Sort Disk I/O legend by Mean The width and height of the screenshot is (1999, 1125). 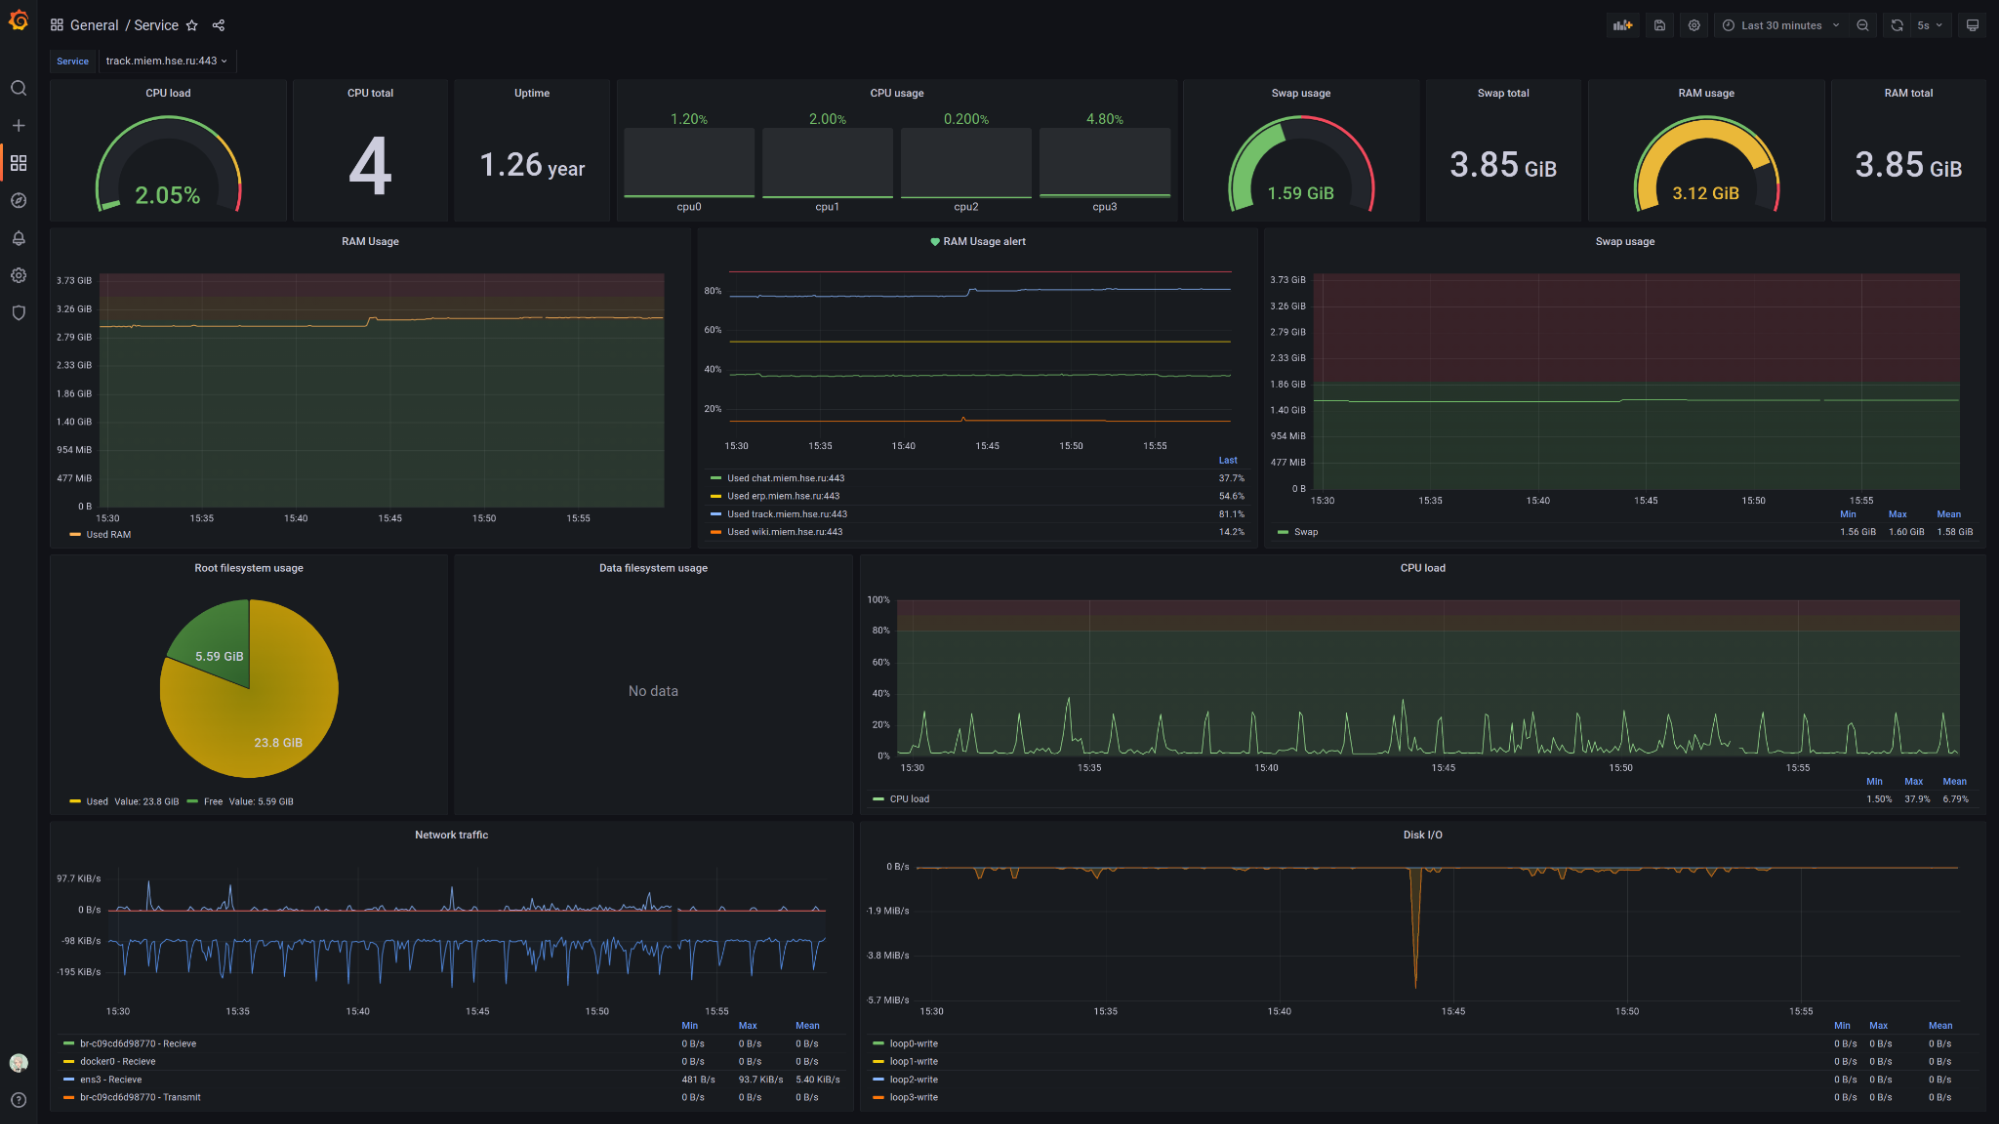[1940, 1026]
